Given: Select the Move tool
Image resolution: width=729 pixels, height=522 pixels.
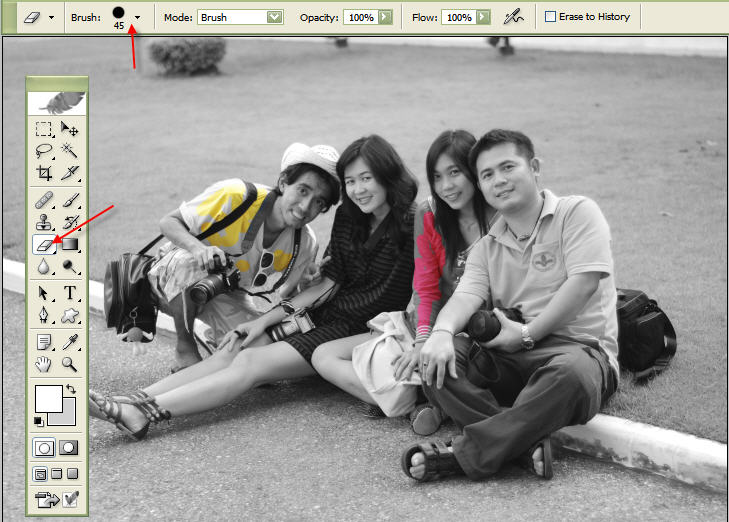Looking at the screenshot, I should click(70, 129).
